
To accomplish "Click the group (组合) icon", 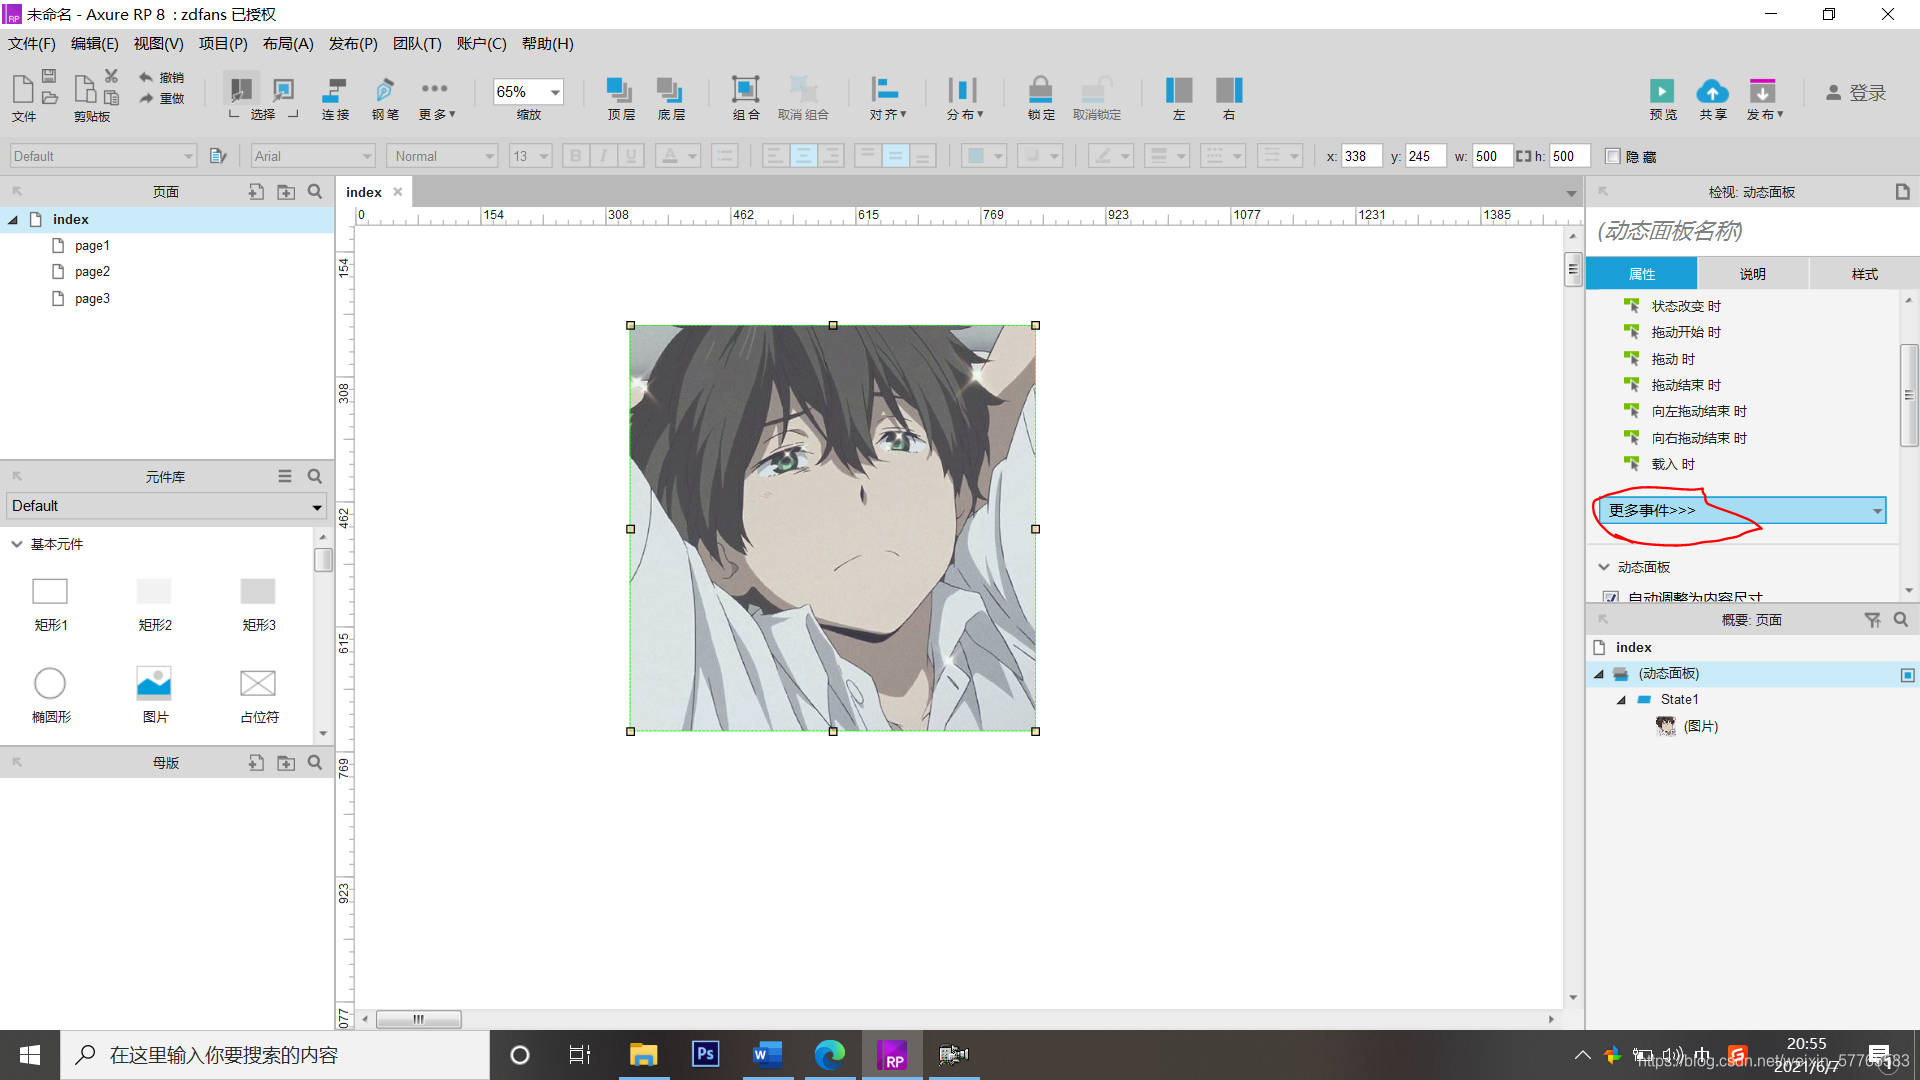I will 746,90.
